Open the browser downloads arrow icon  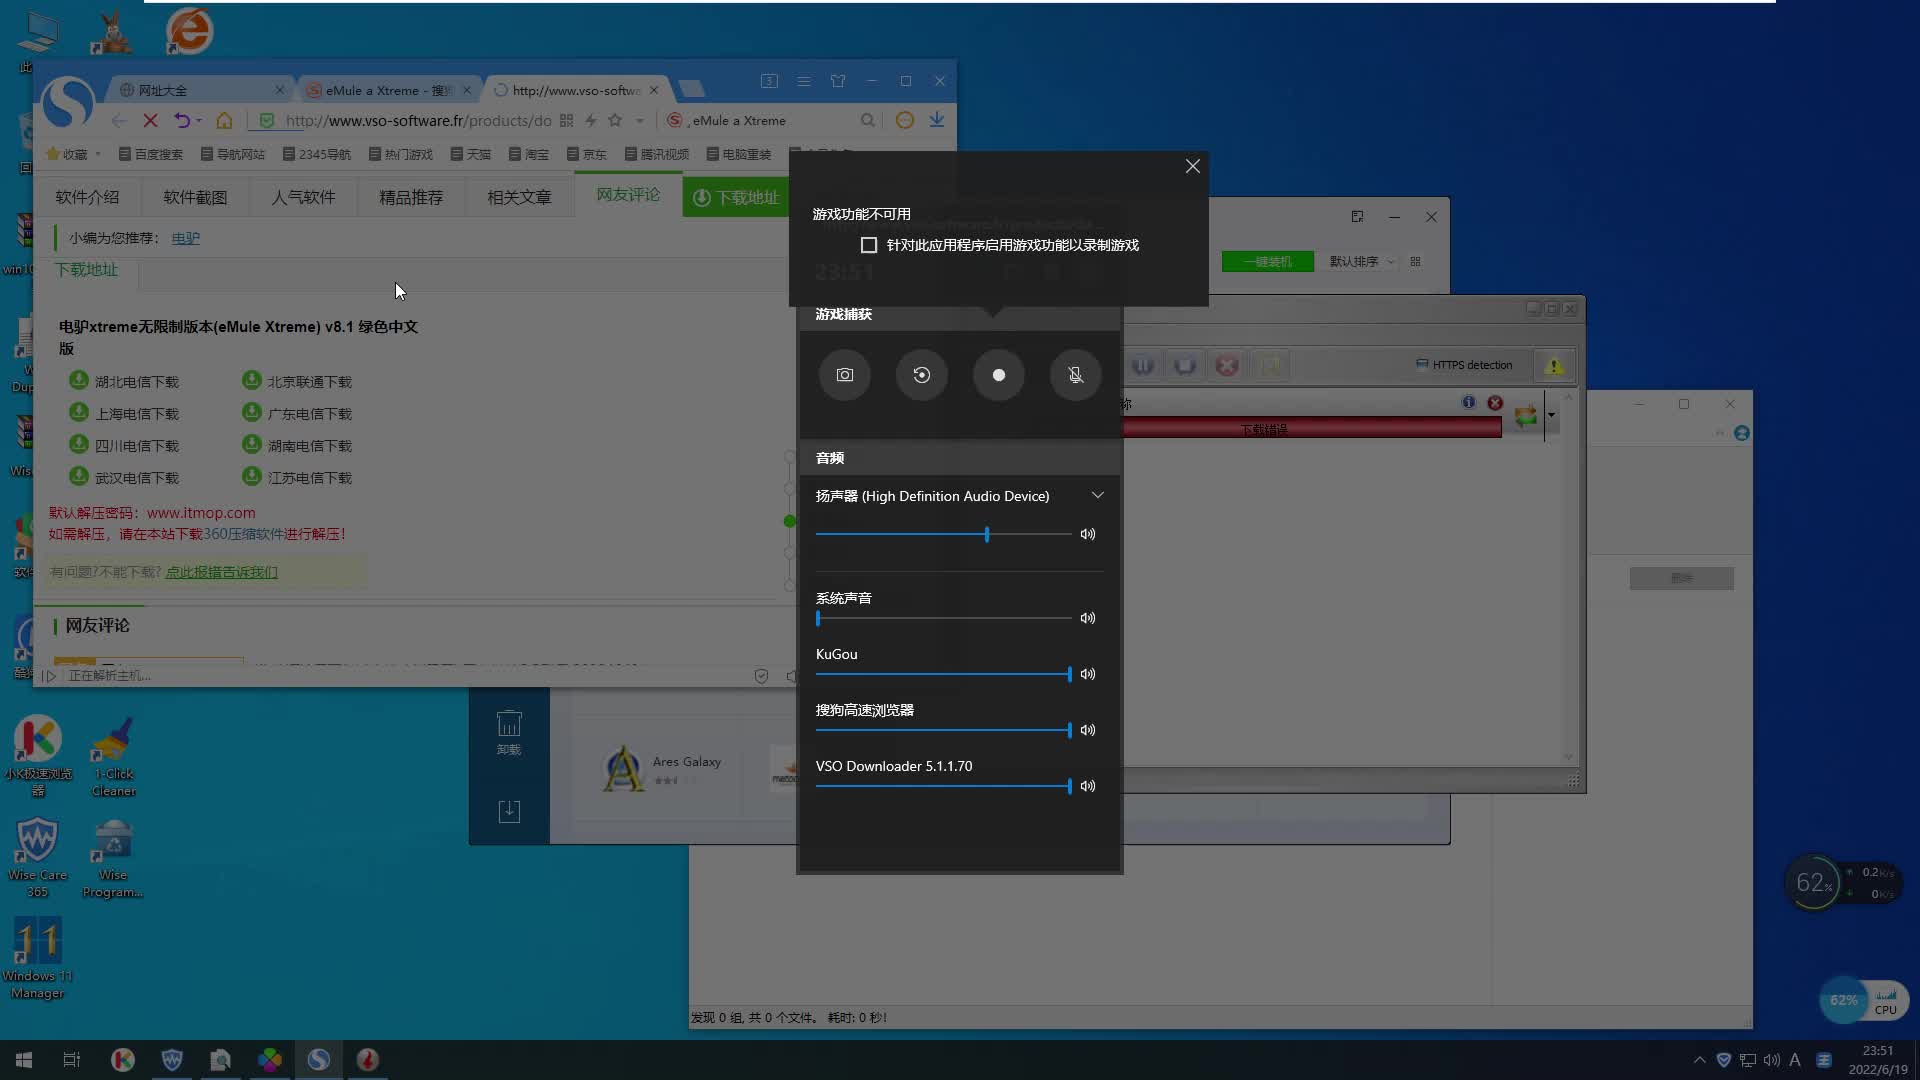point(937,119)
